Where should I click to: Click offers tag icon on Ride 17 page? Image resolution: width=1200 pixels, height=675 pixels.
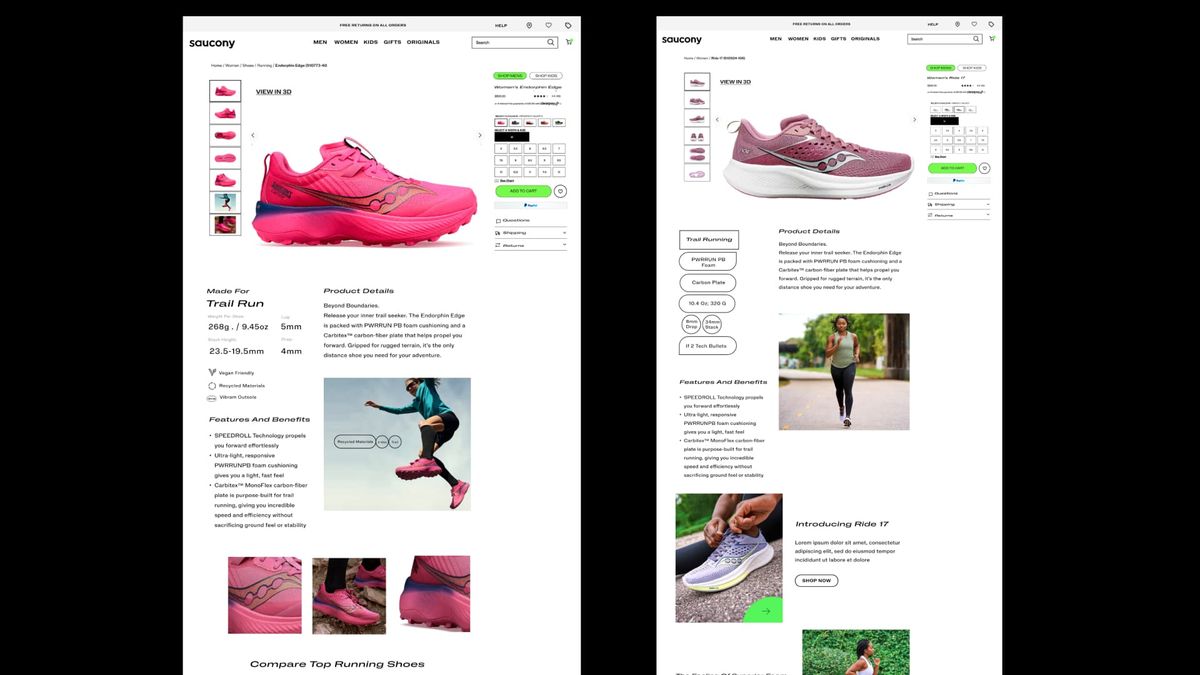[x=991, y=24]
